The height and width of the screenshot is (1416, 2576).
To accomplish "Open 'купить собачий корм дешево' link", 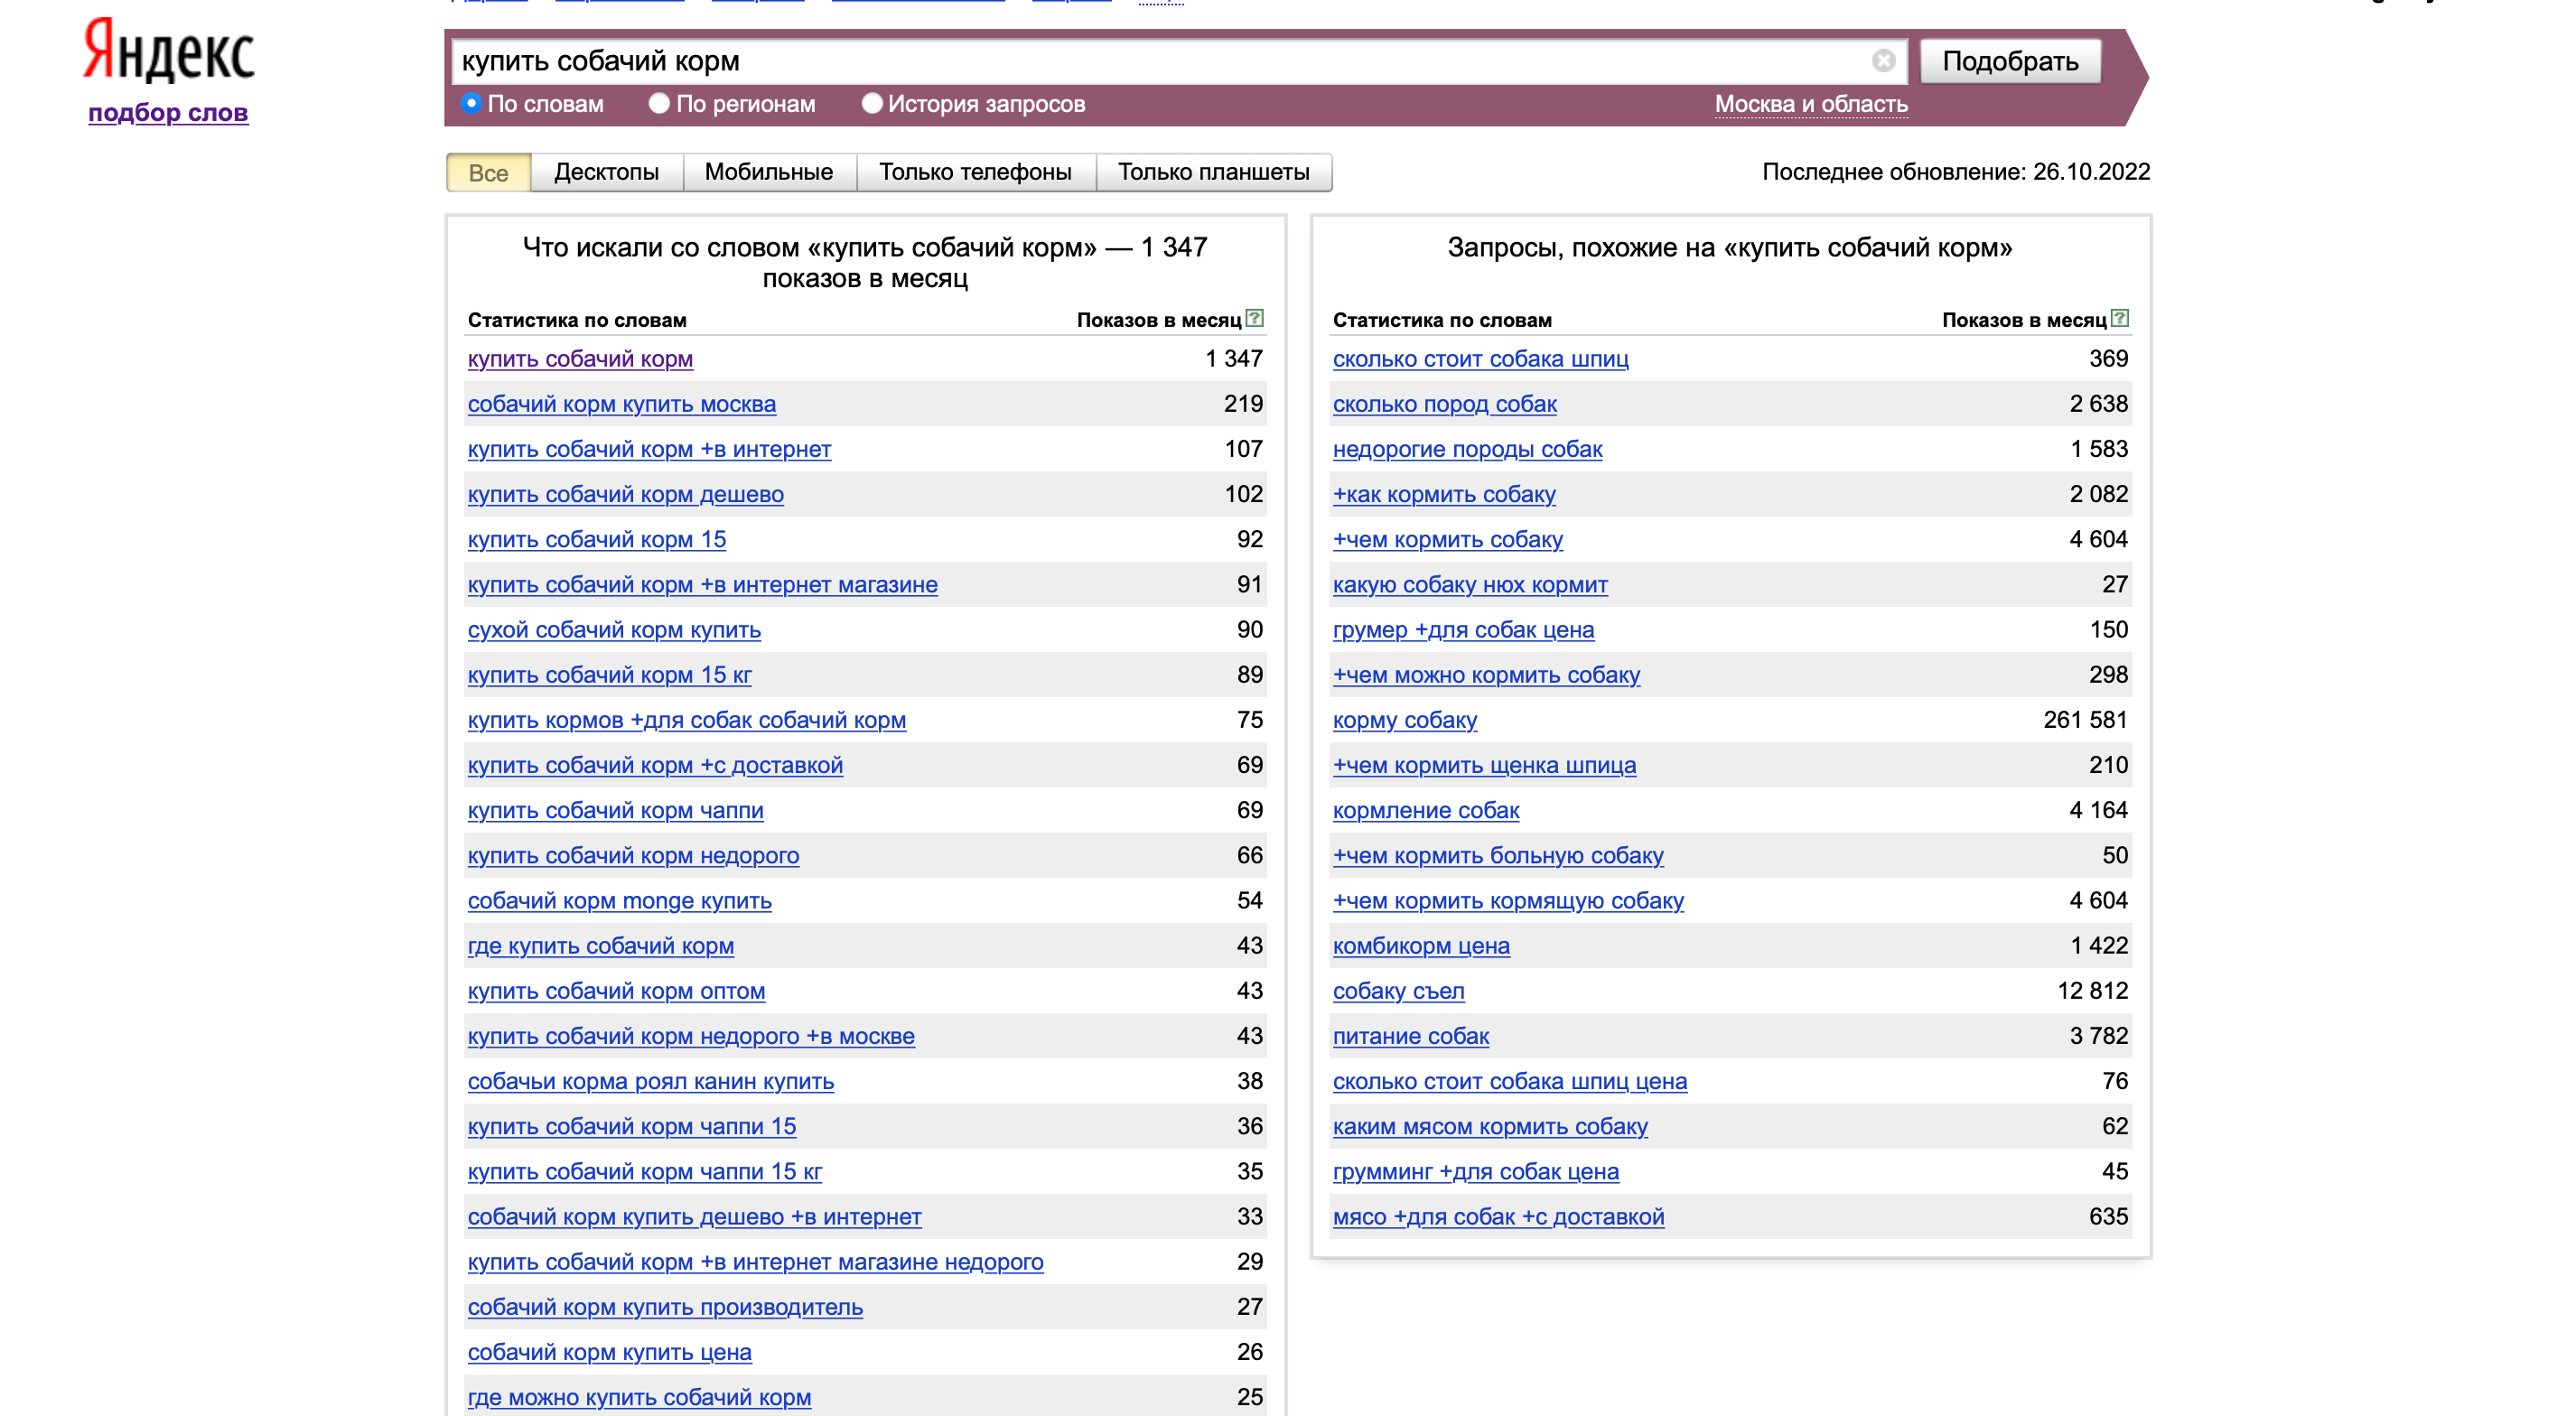I will [x=626, y=494].
